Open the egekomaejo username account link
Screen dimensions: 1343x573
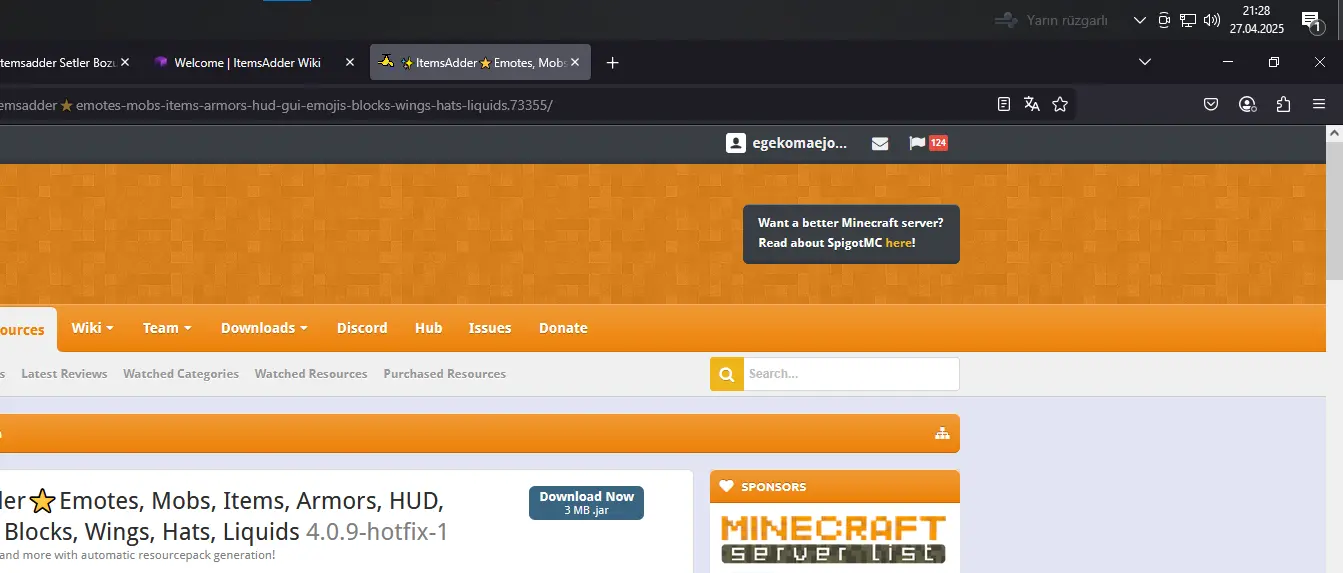coord(800,143)
